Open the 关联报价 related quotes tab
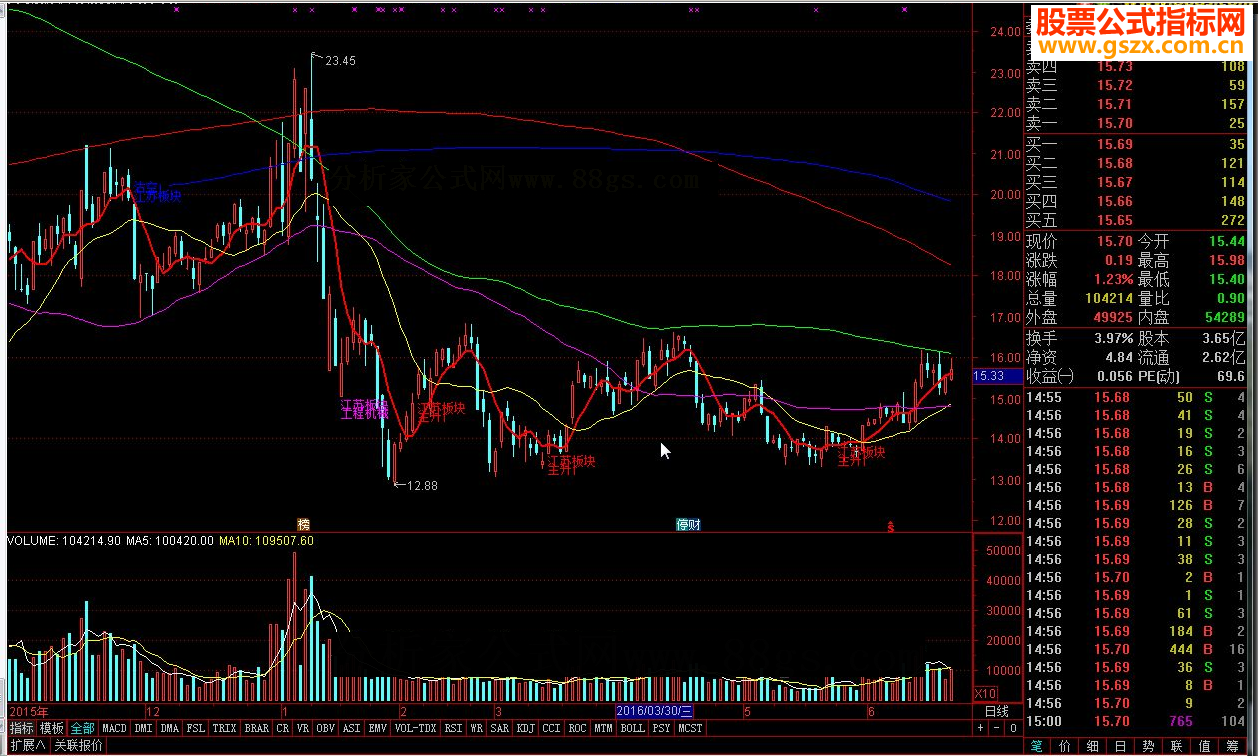Screen dimensions: 1258x756 78,746
